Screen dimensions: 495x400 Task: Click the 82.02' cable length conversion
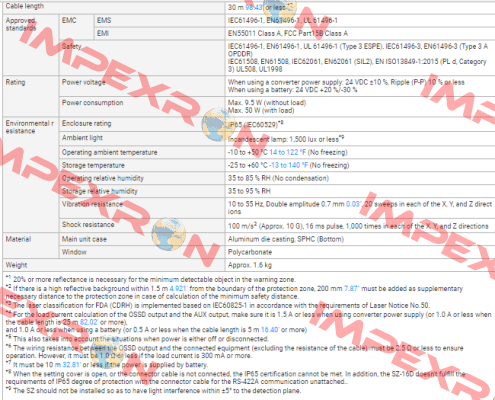pyautogui.click(x=89, y=322)
